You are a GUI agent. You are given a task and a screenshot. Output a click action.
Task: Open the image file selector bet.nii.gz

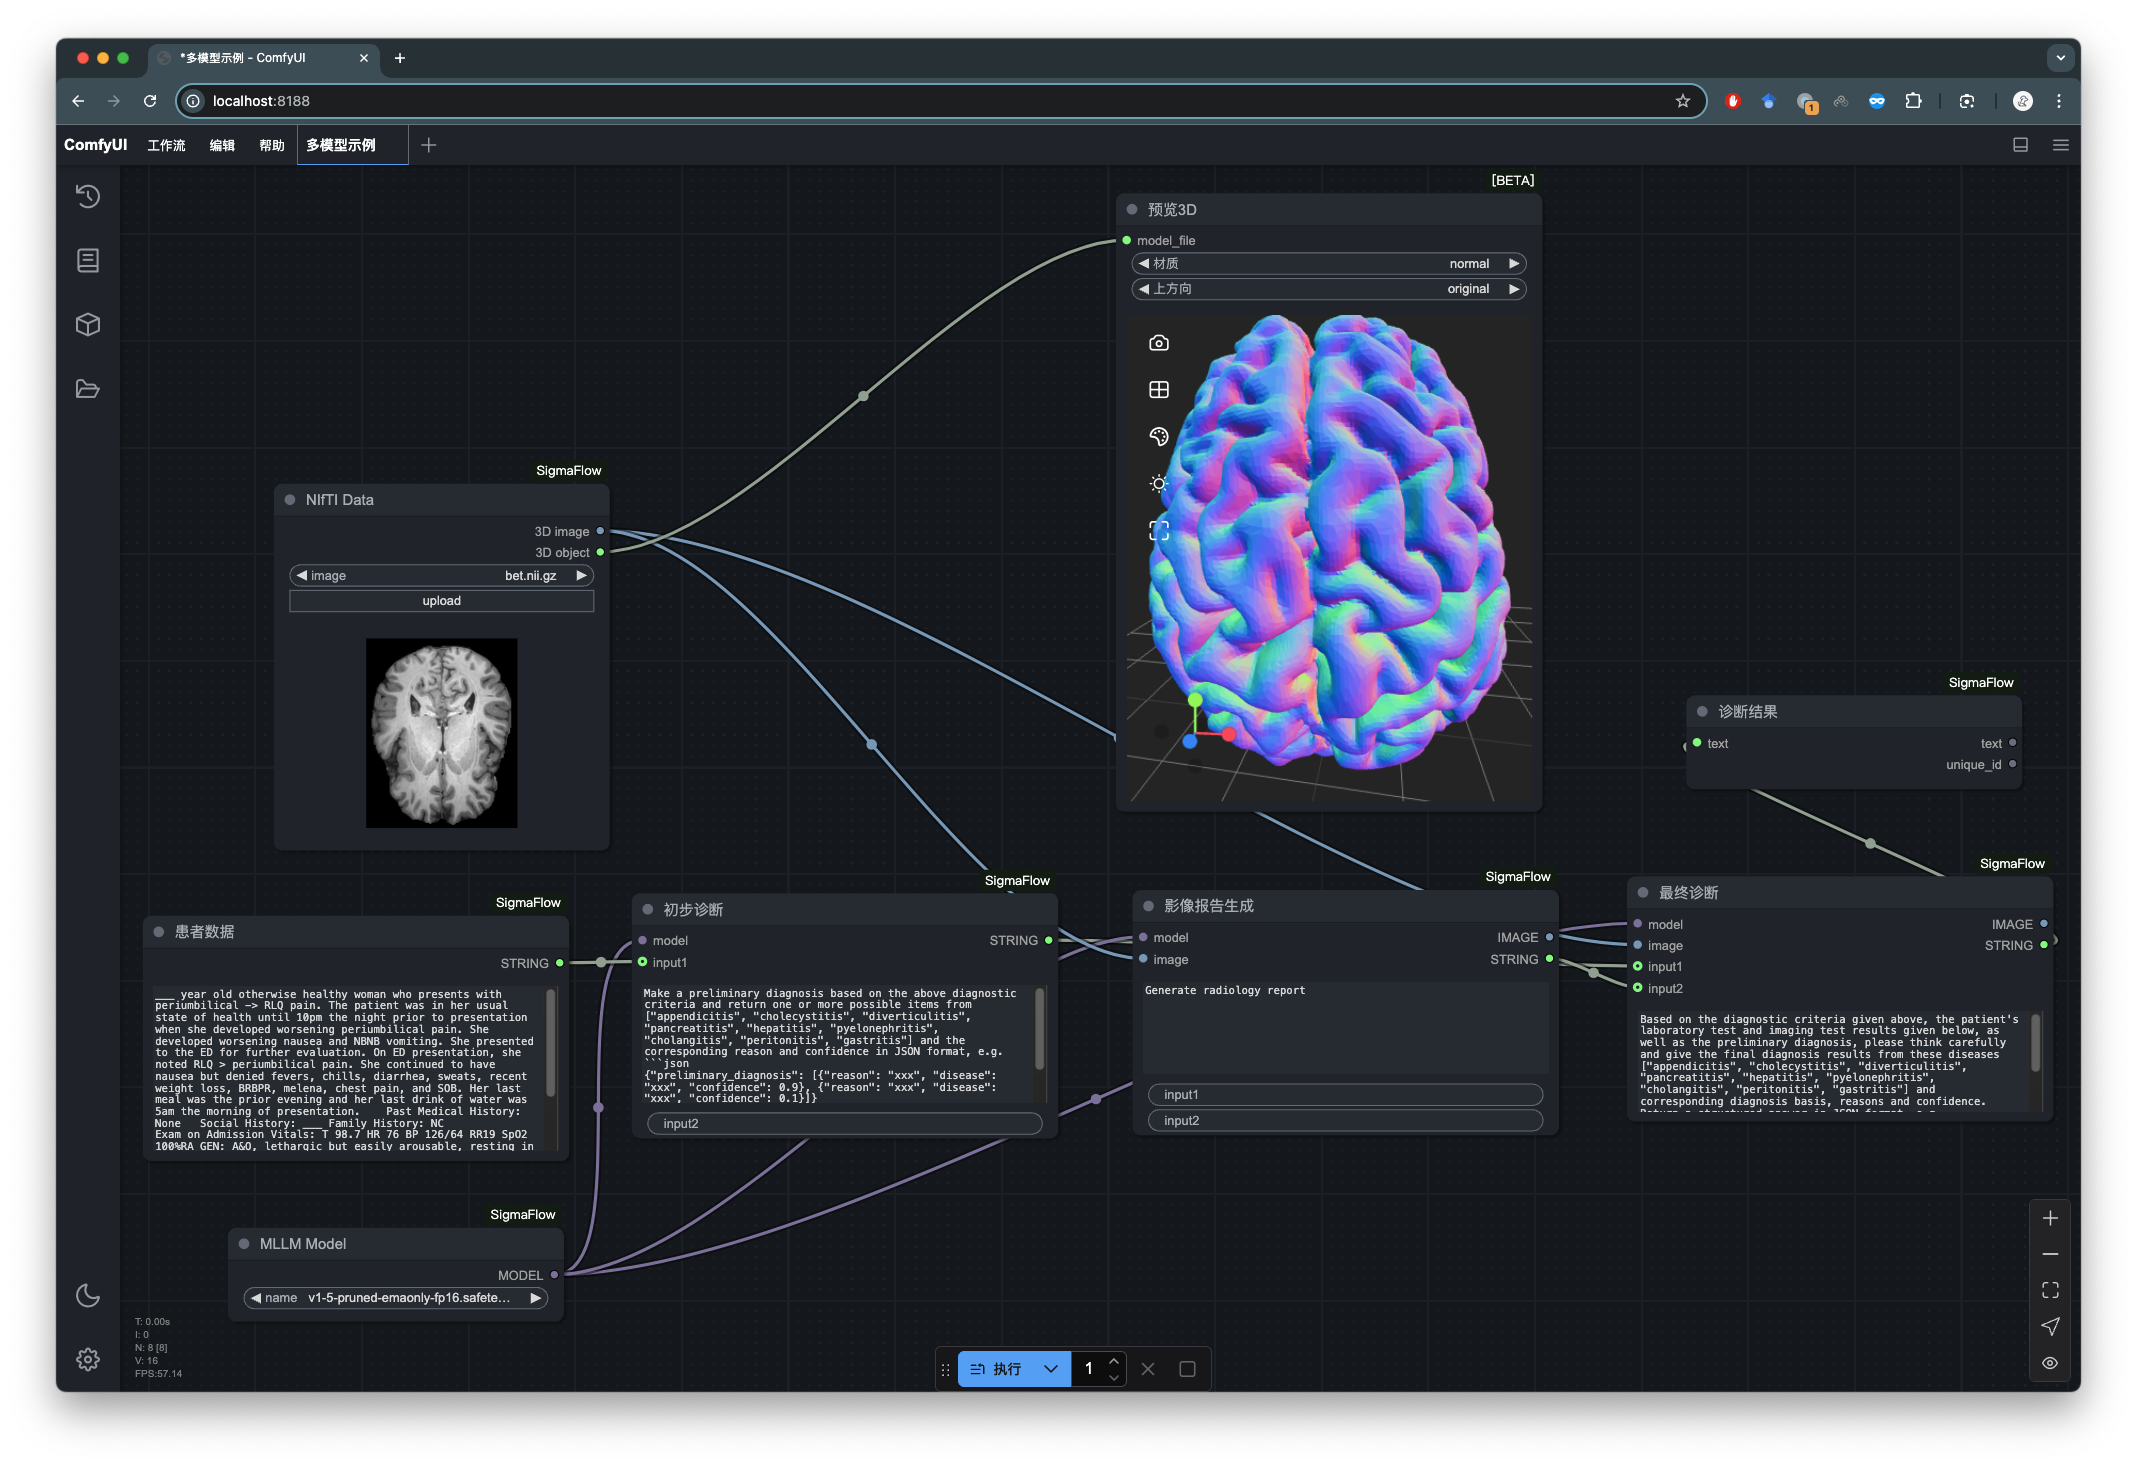click(441, 576)
